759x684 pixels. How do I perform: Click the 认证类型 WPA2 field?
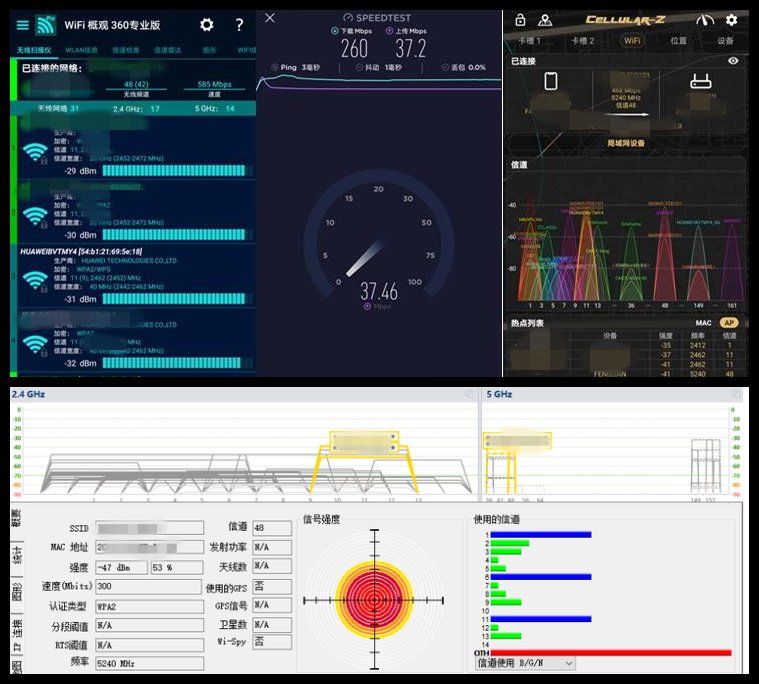tap(150, 607)
